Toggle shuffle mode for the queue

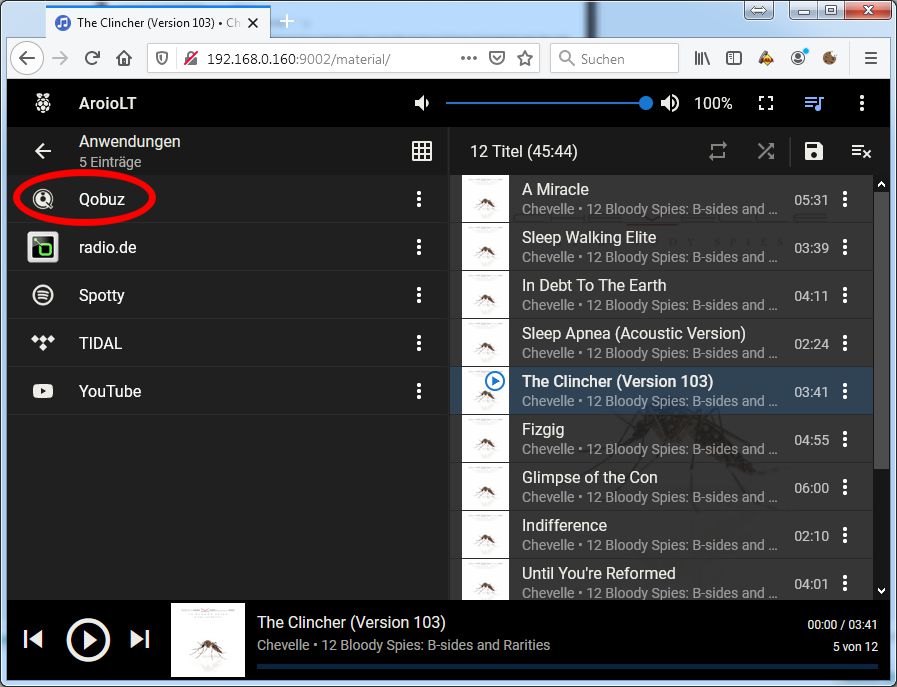pos(765,151)
